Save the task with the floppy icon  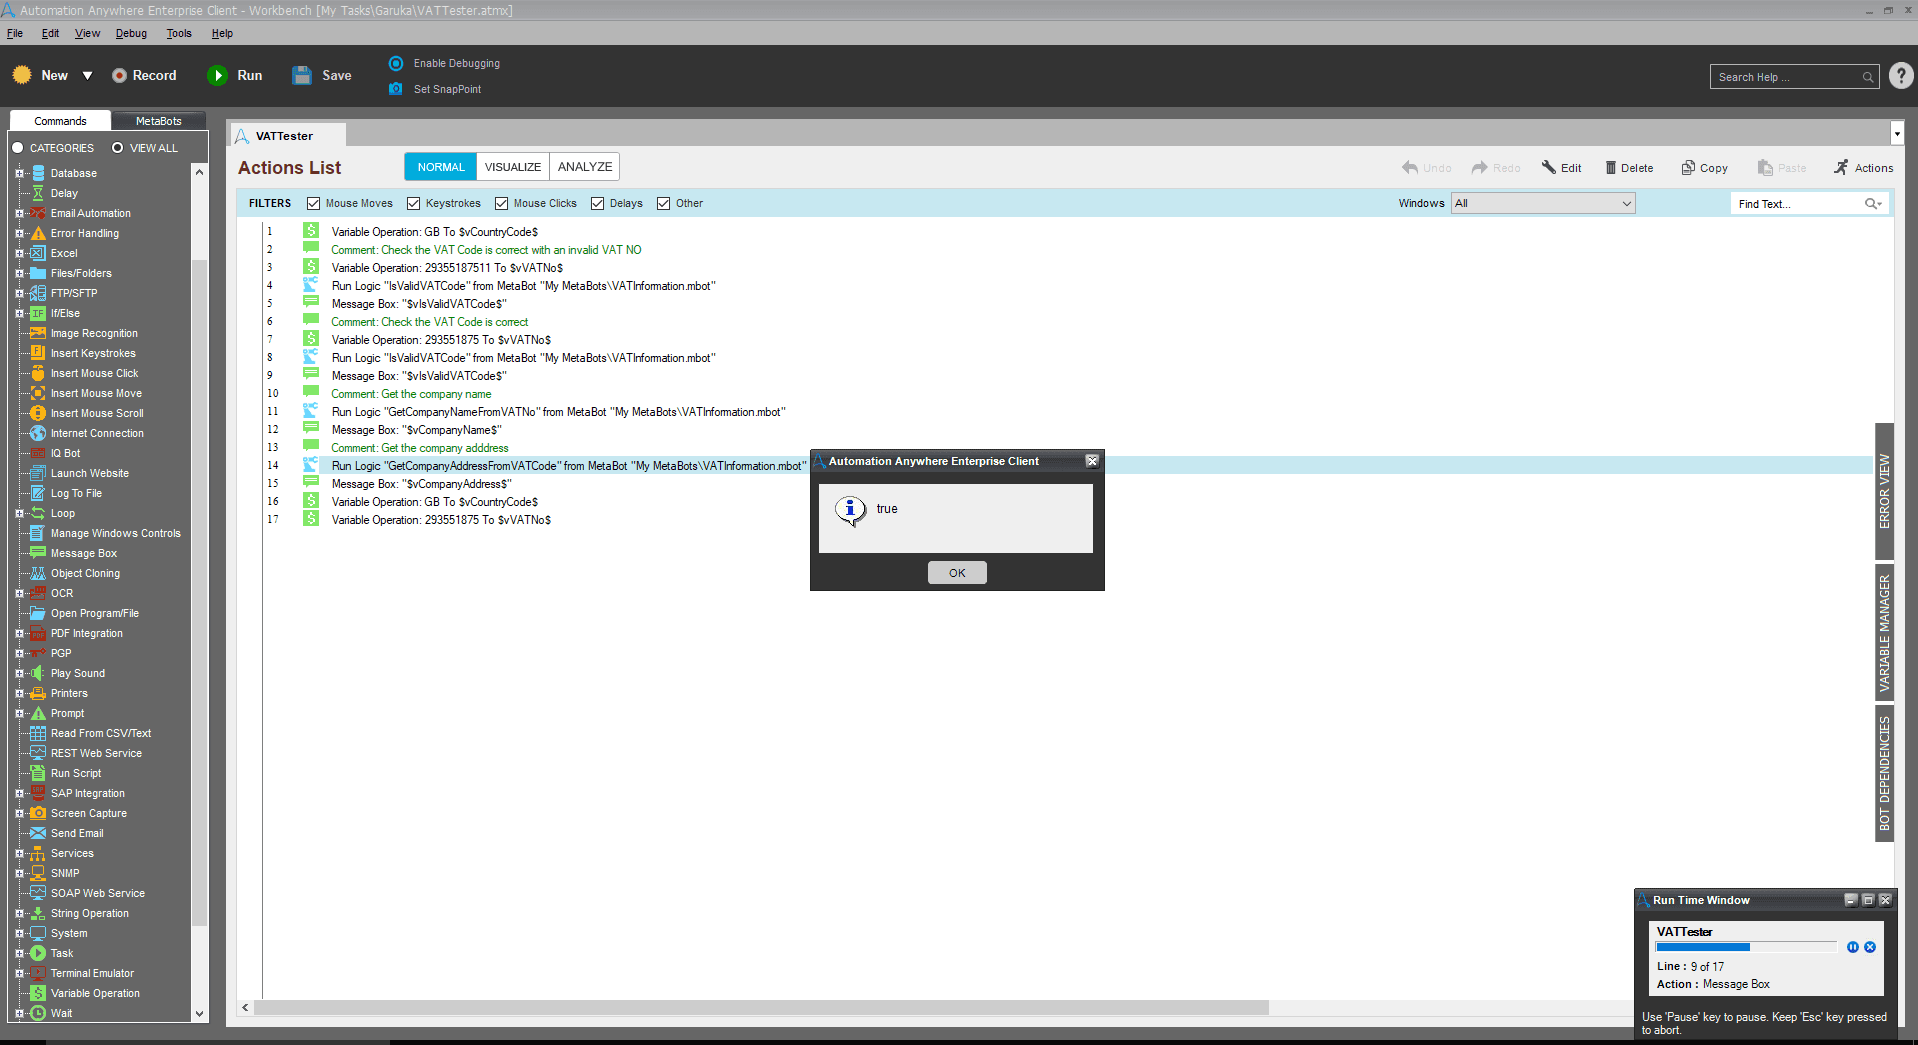(x=302, y=76)
